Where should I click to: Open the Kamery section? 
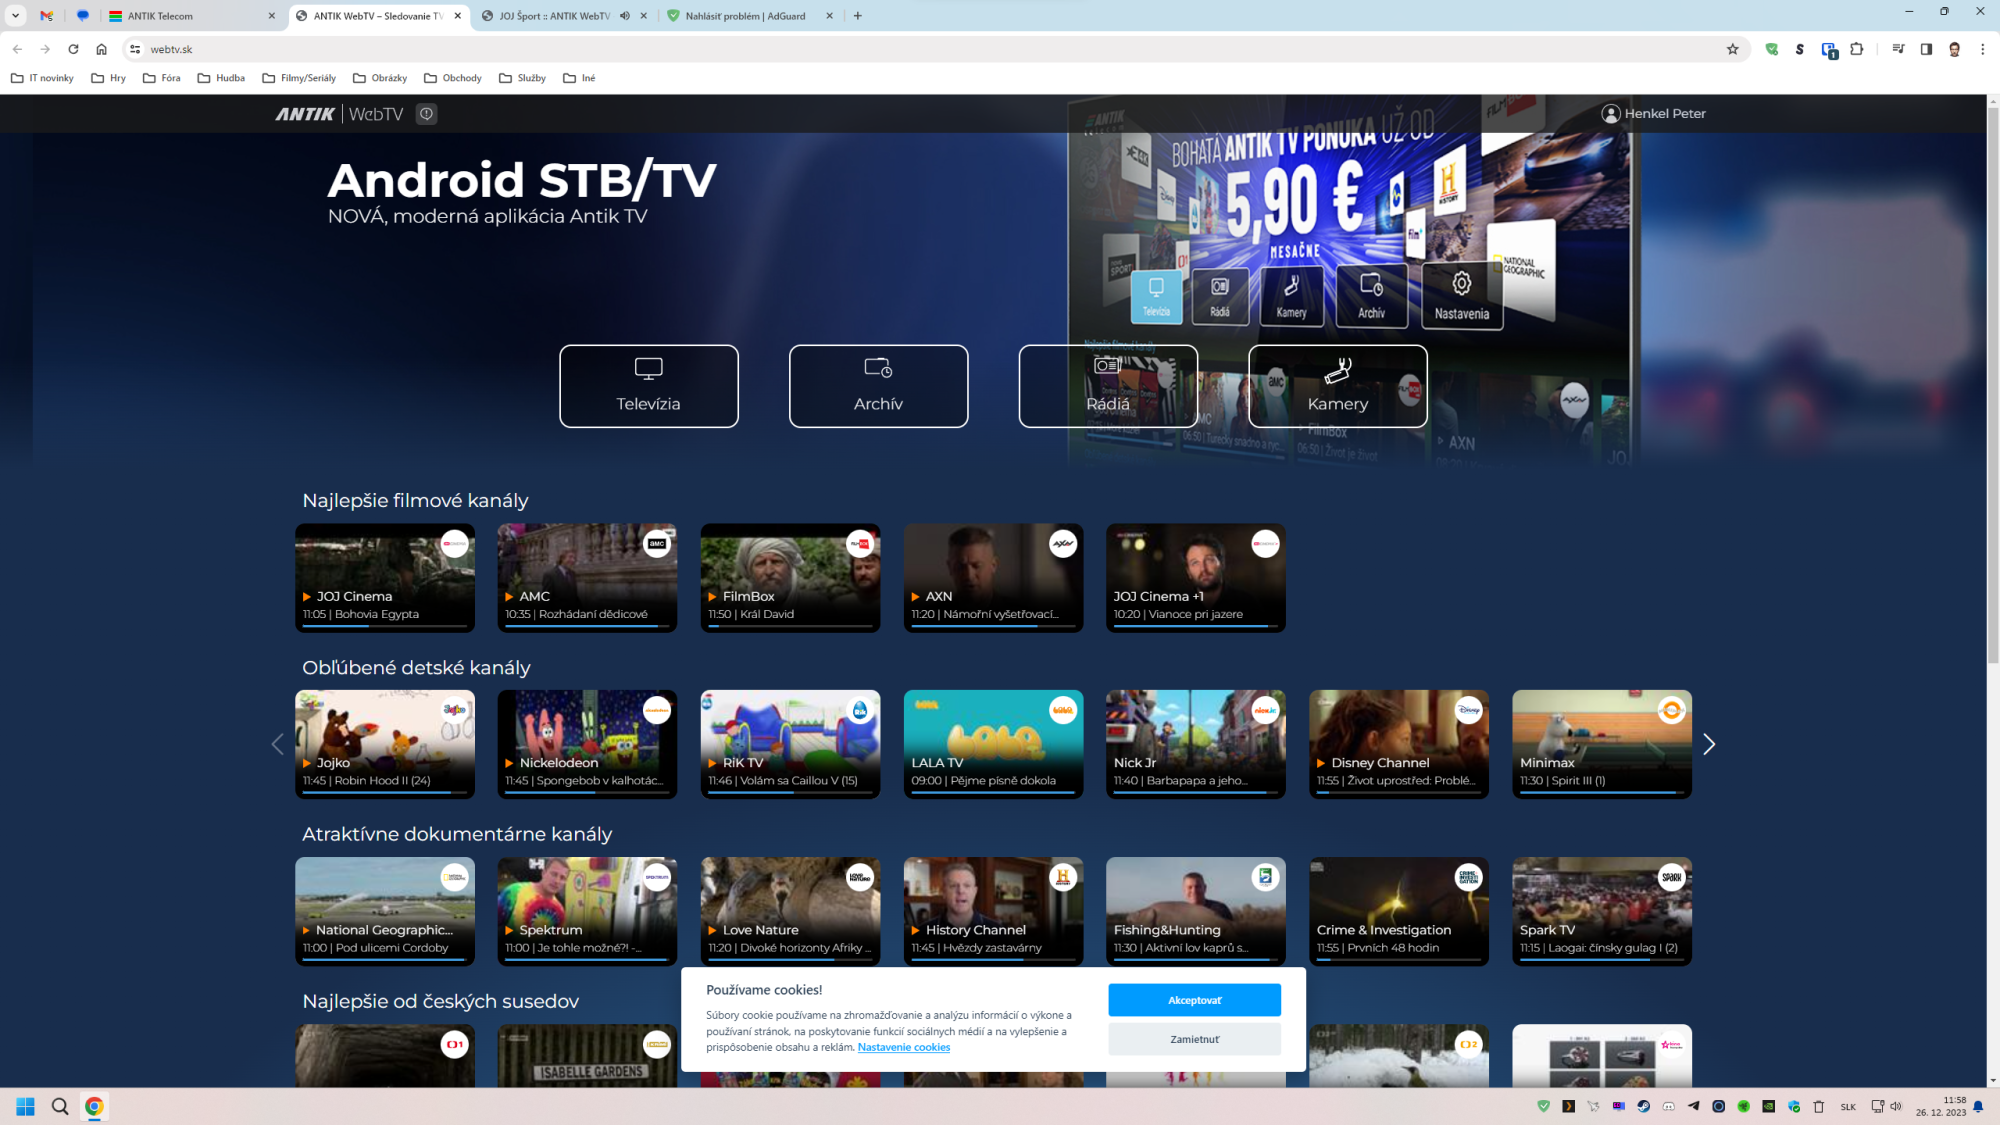(x=1337, y=386)
